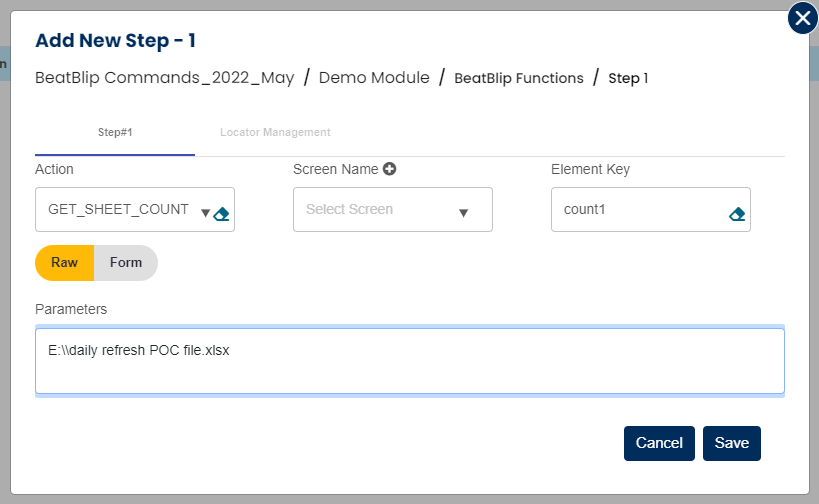
Task: Close the Add New Step dialog
Action: coord(802,18)
